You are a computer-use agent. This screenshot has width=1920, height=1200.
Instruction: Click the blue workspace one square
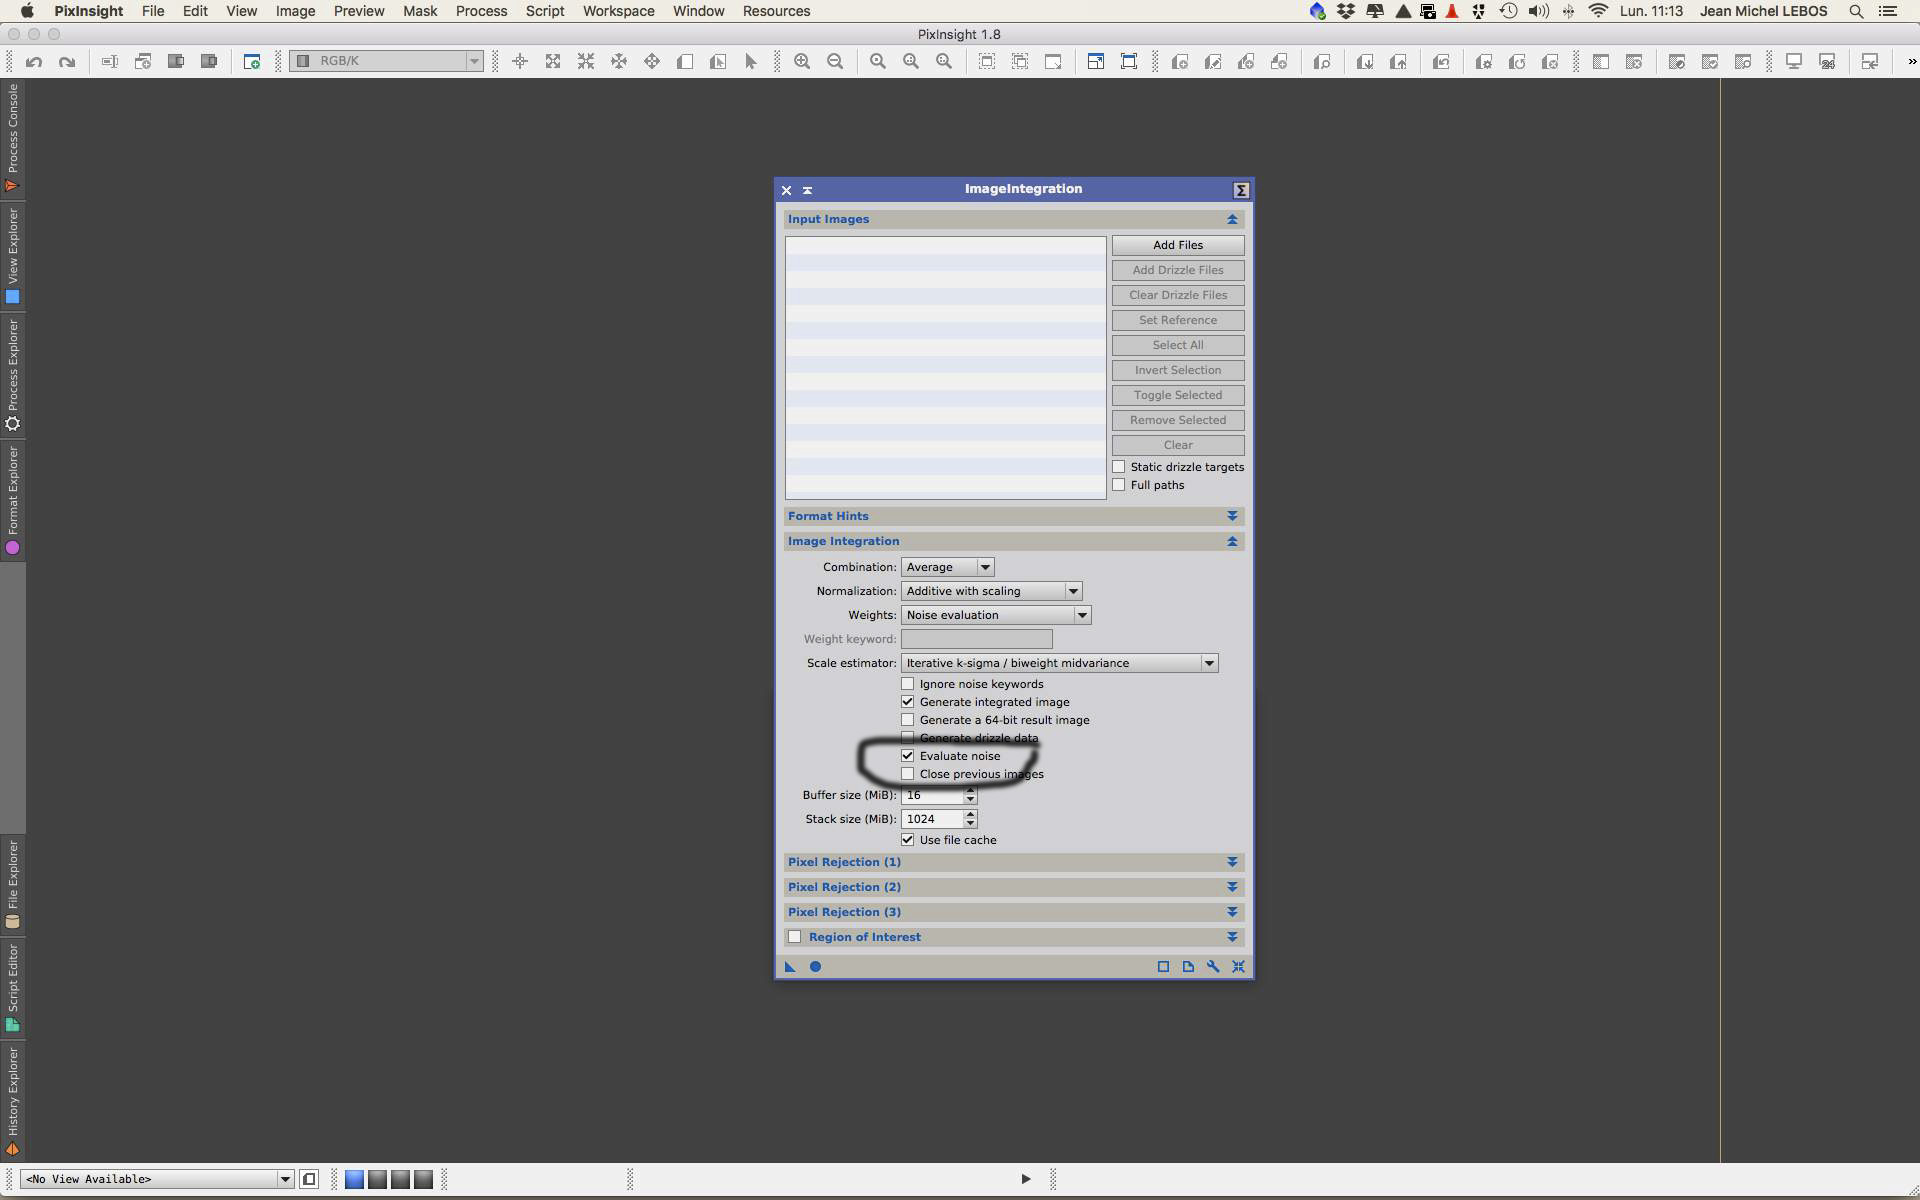(x=354, y=1180)
